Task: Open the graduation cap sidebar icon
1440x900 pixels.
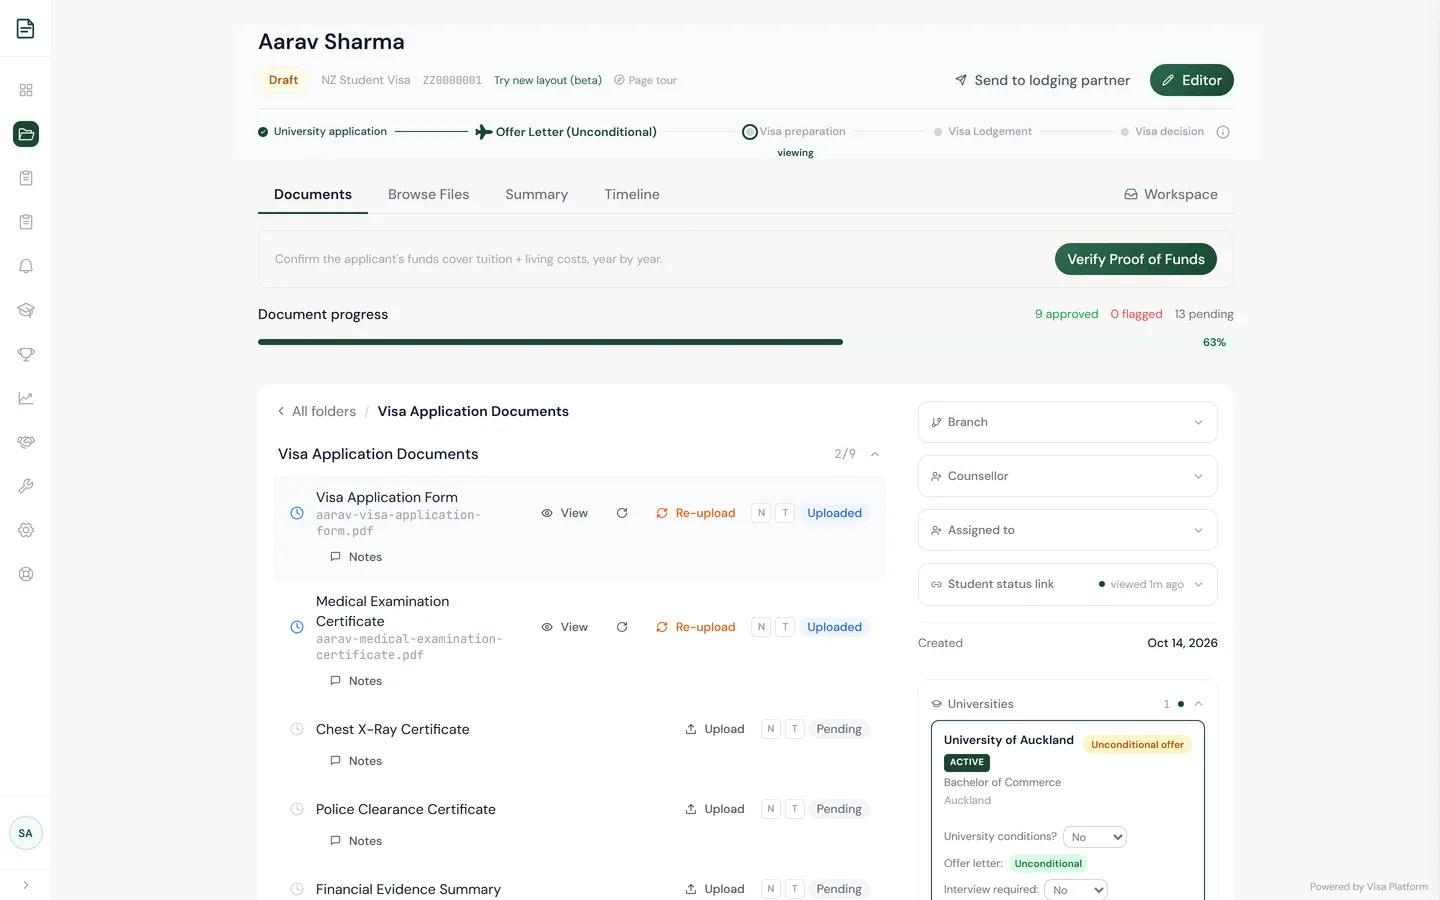Action: (26, 310)
